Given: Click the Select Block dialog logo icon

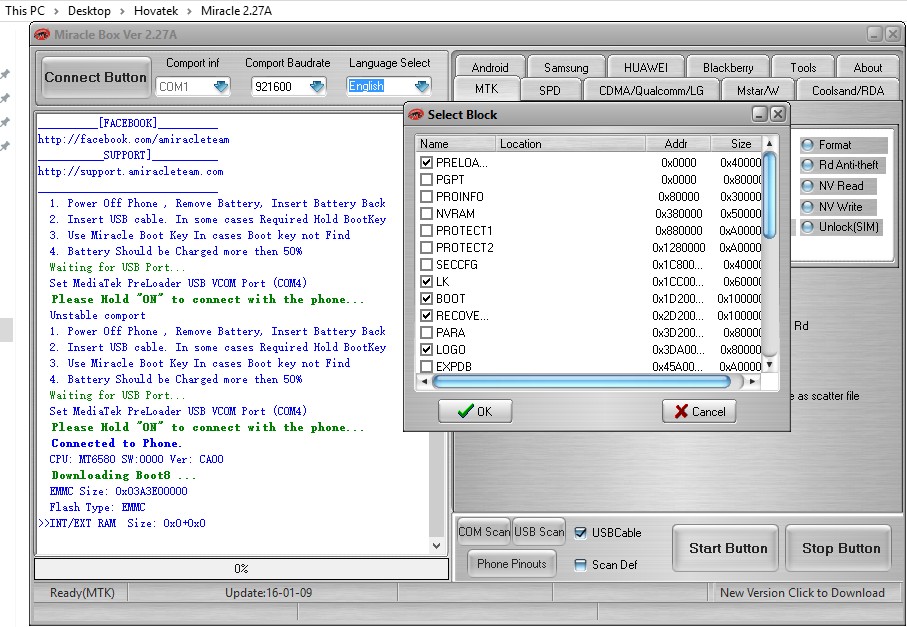Looking at the screenshot, I should tap(415, 115).
